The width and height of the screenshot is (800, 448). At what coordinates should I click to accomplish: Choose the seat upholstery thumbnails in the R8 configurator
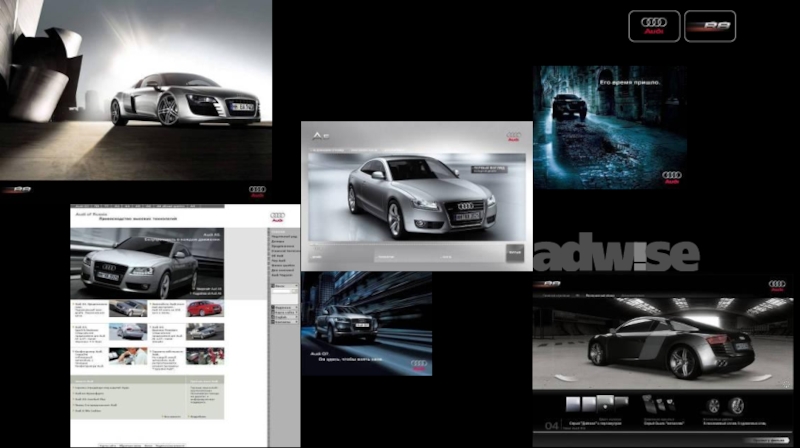coord(659,404)
